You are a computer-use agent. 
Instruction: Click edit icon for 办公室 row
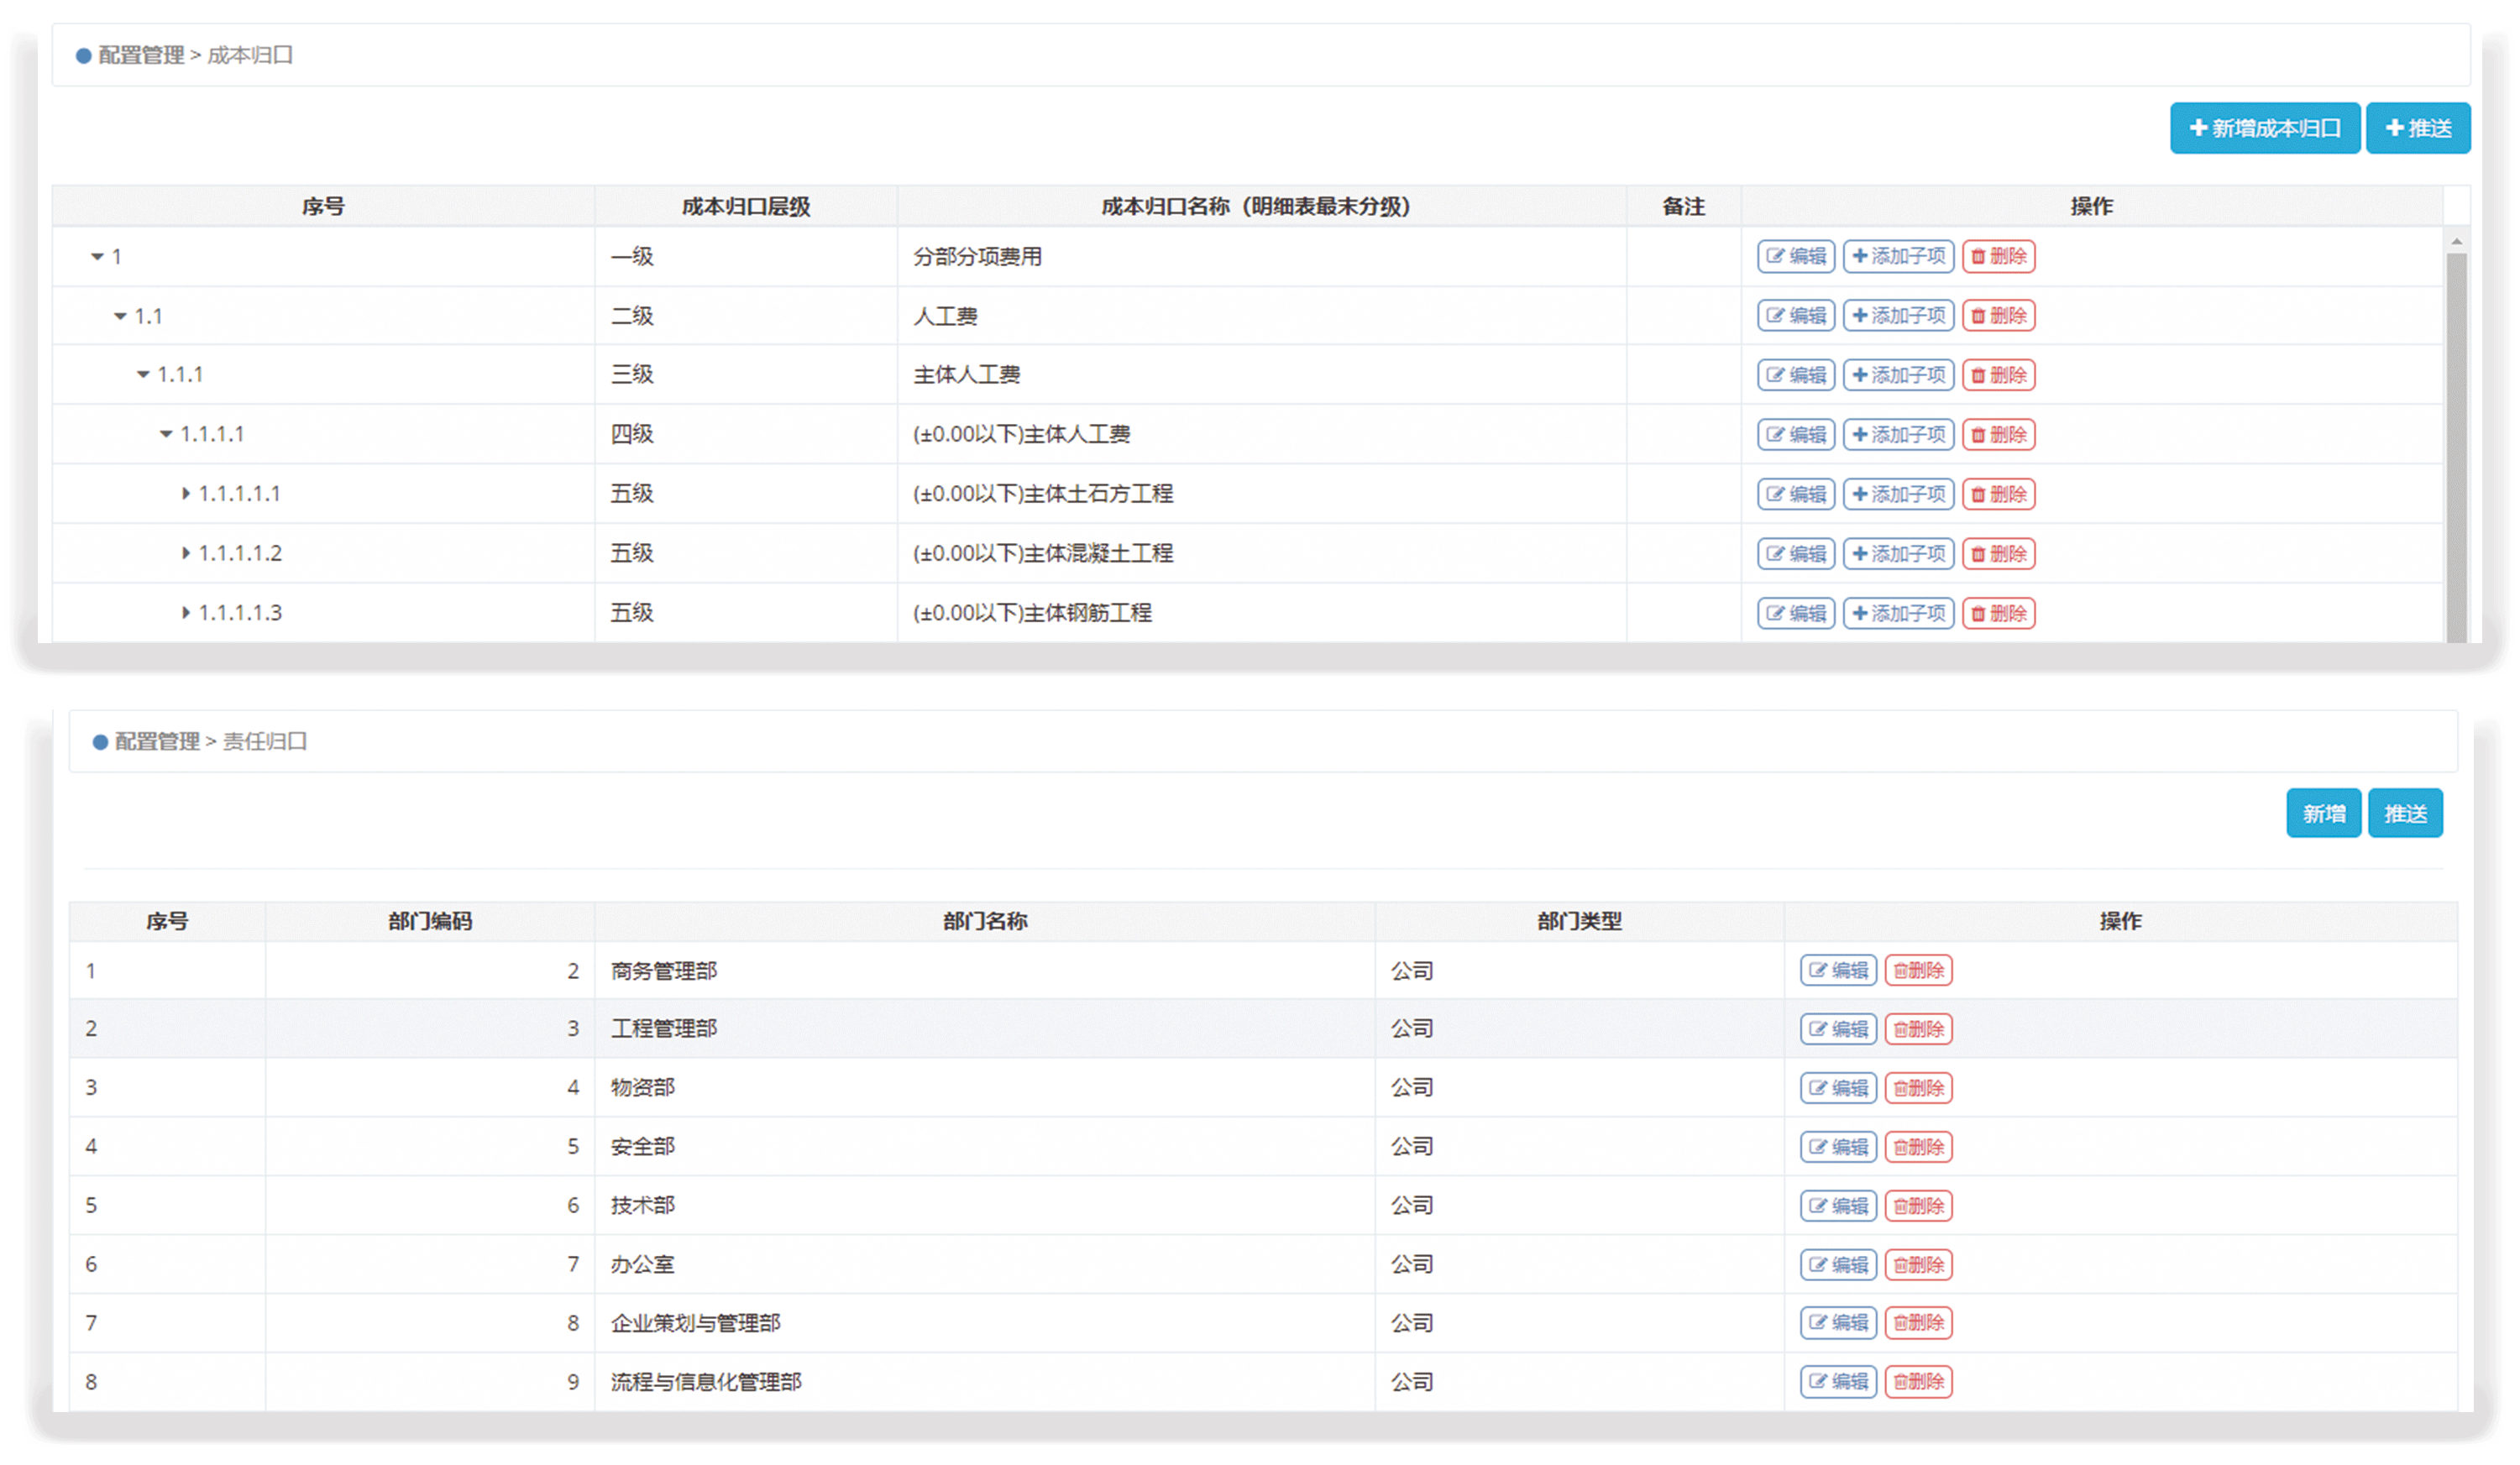click(1817, 1265)
